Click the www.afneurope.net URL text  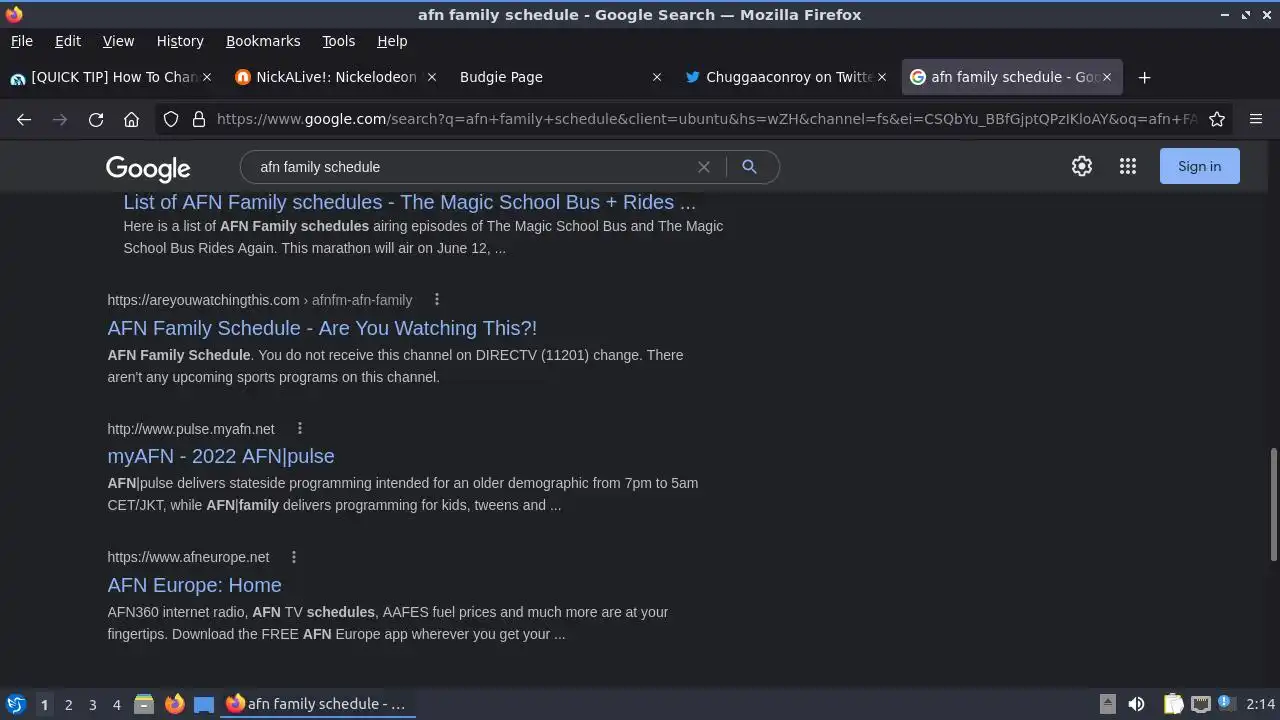coord(188,557)
